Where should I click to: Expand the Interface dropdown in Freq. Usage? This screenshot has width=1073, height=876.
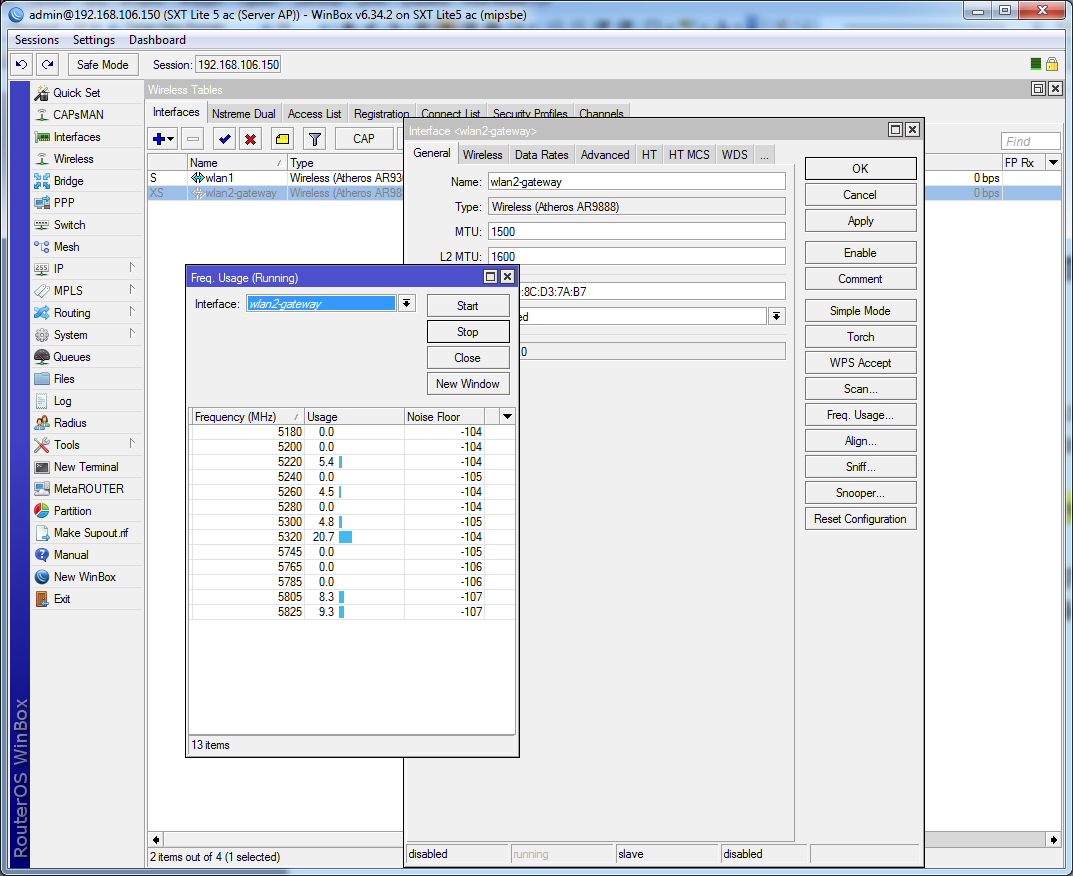pyautogui.click(x=407, y=304)
